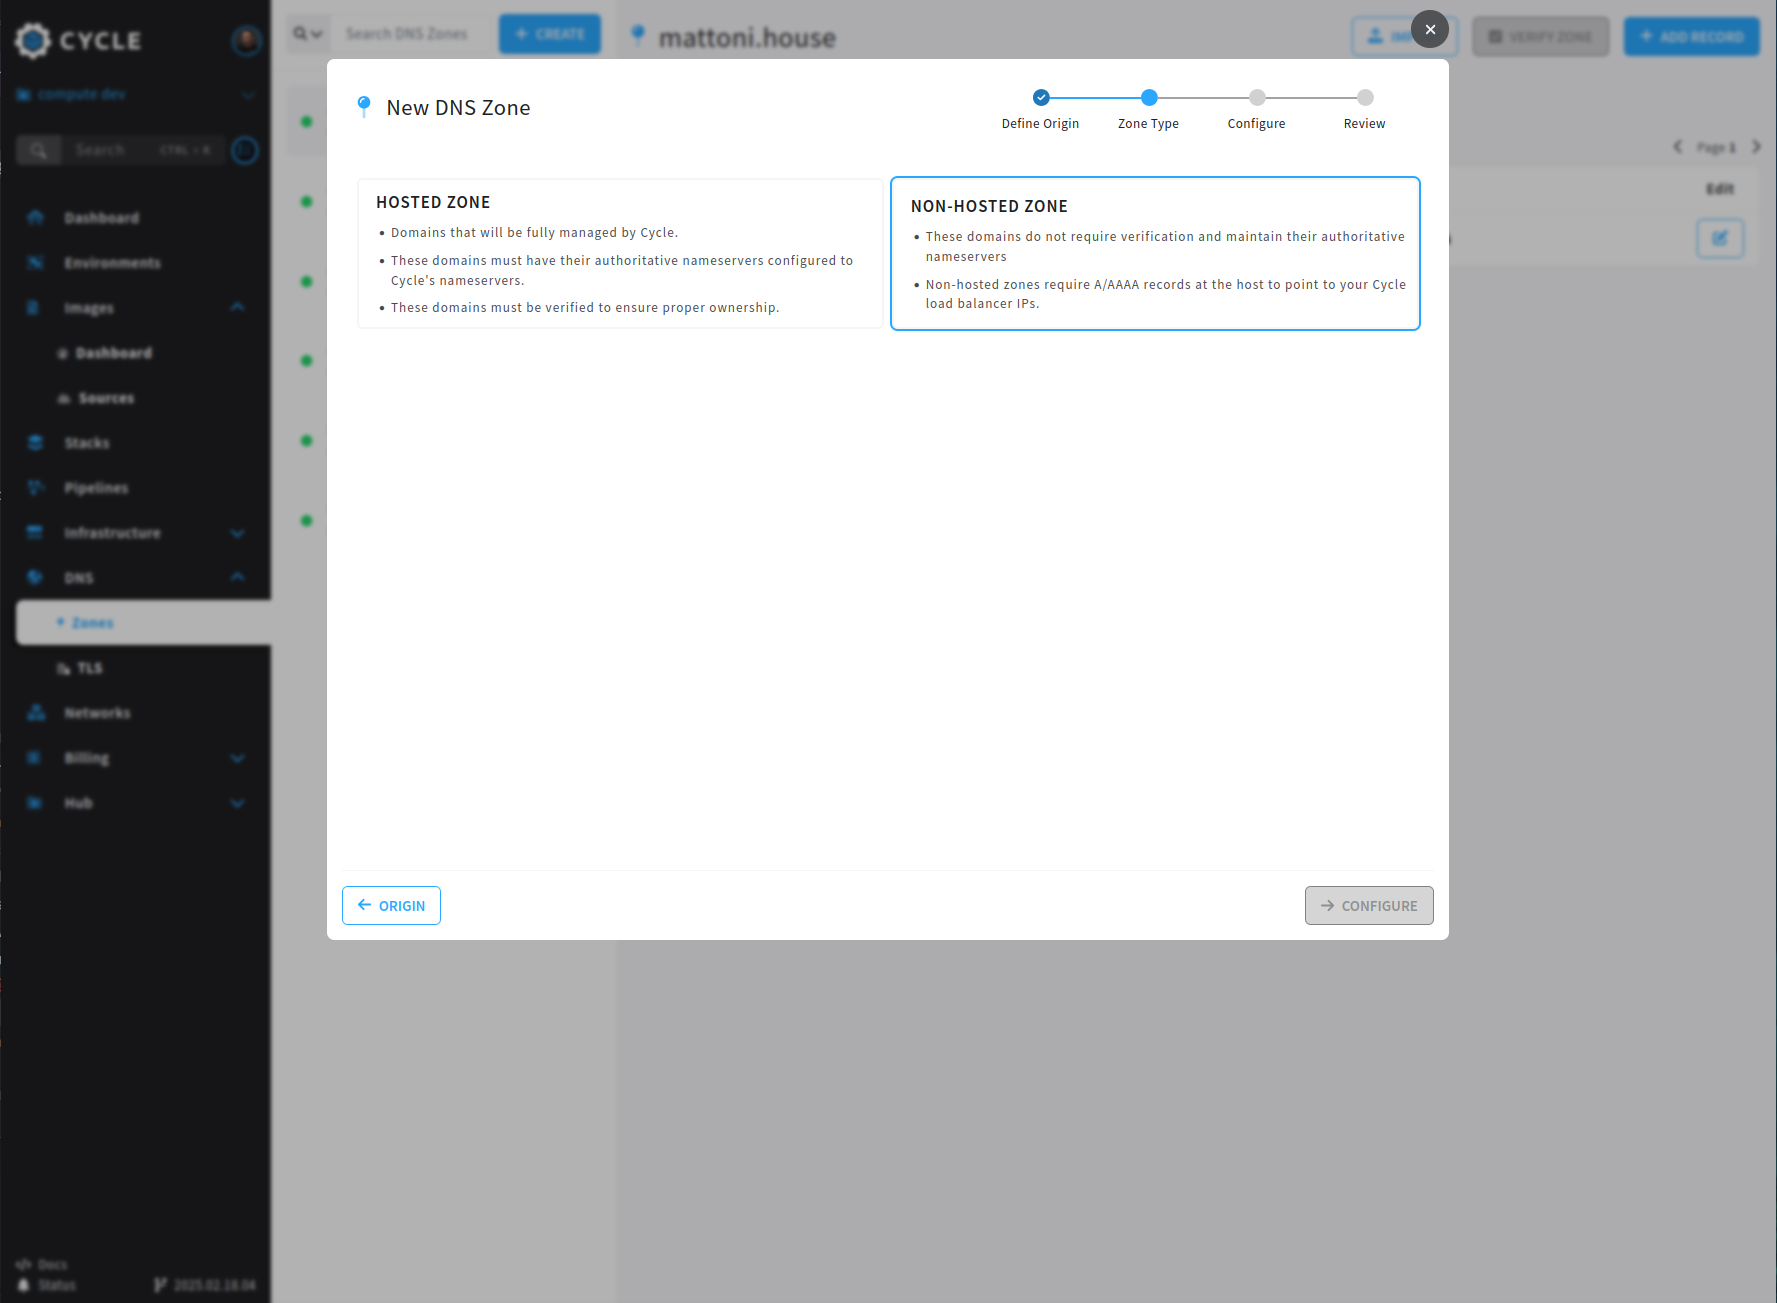Click the Hub icon in sidebar
1777x1303 pixels.
[x=36, y=803]
